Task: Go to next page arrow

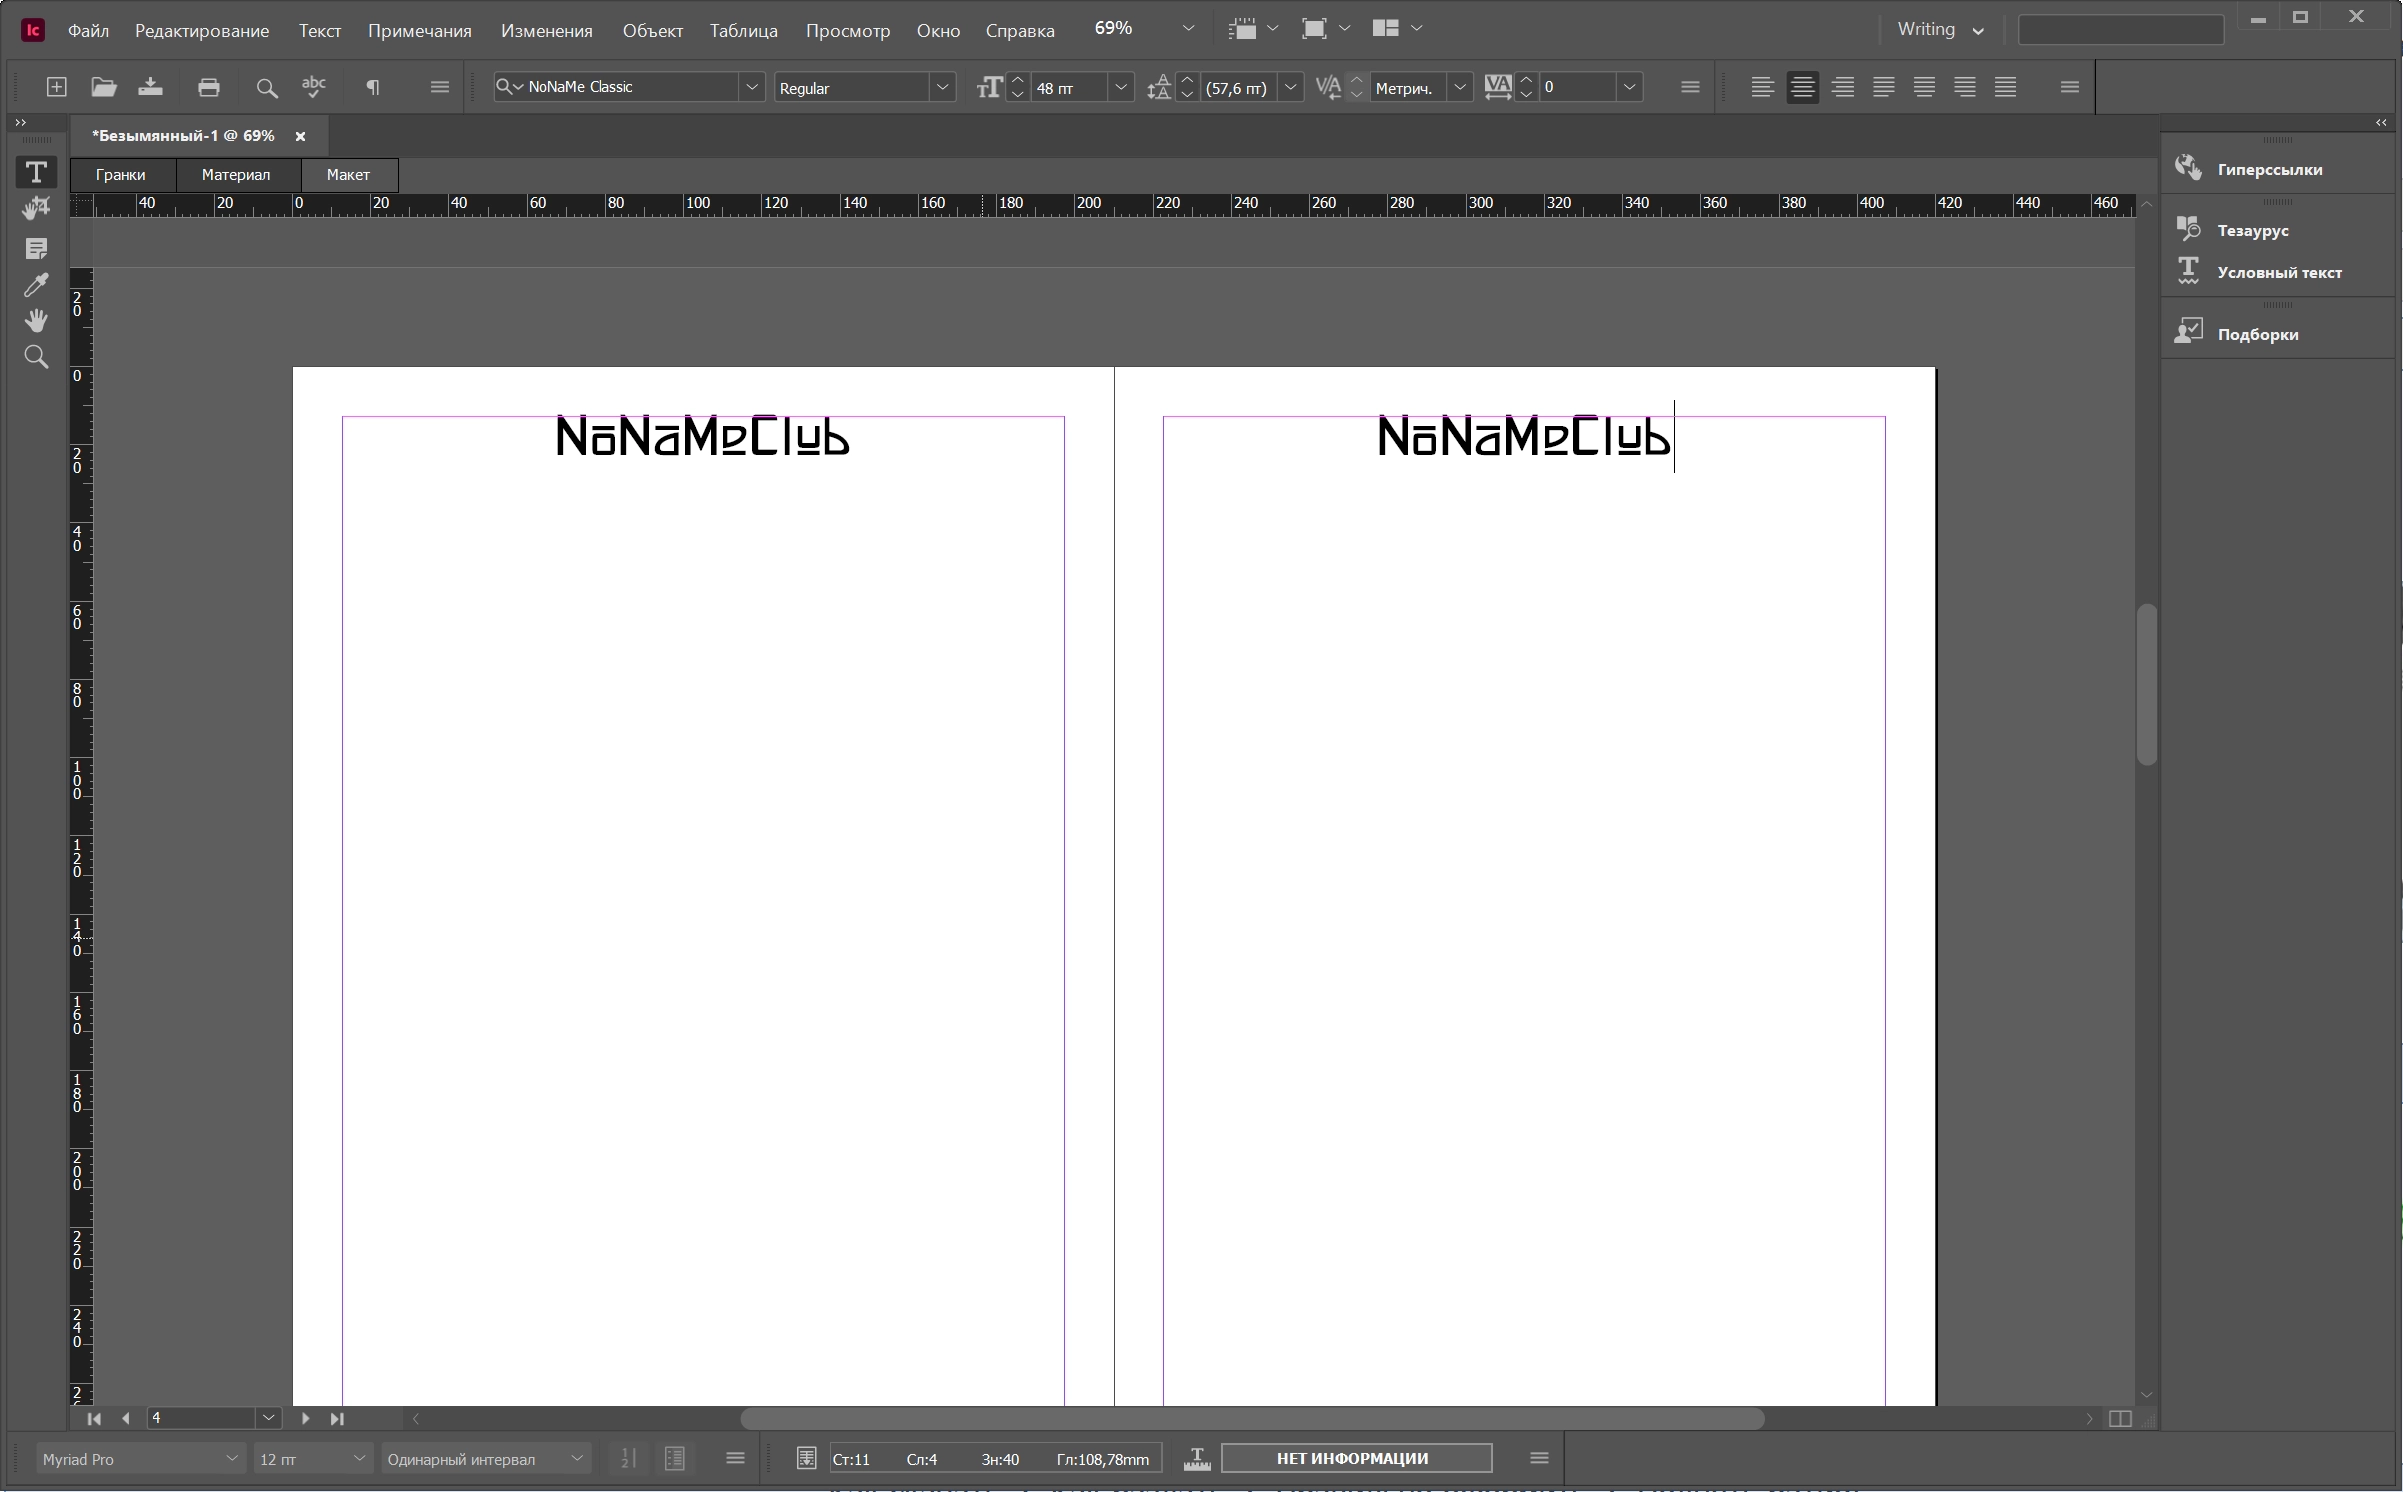Action: click(x=305, y=1418)
